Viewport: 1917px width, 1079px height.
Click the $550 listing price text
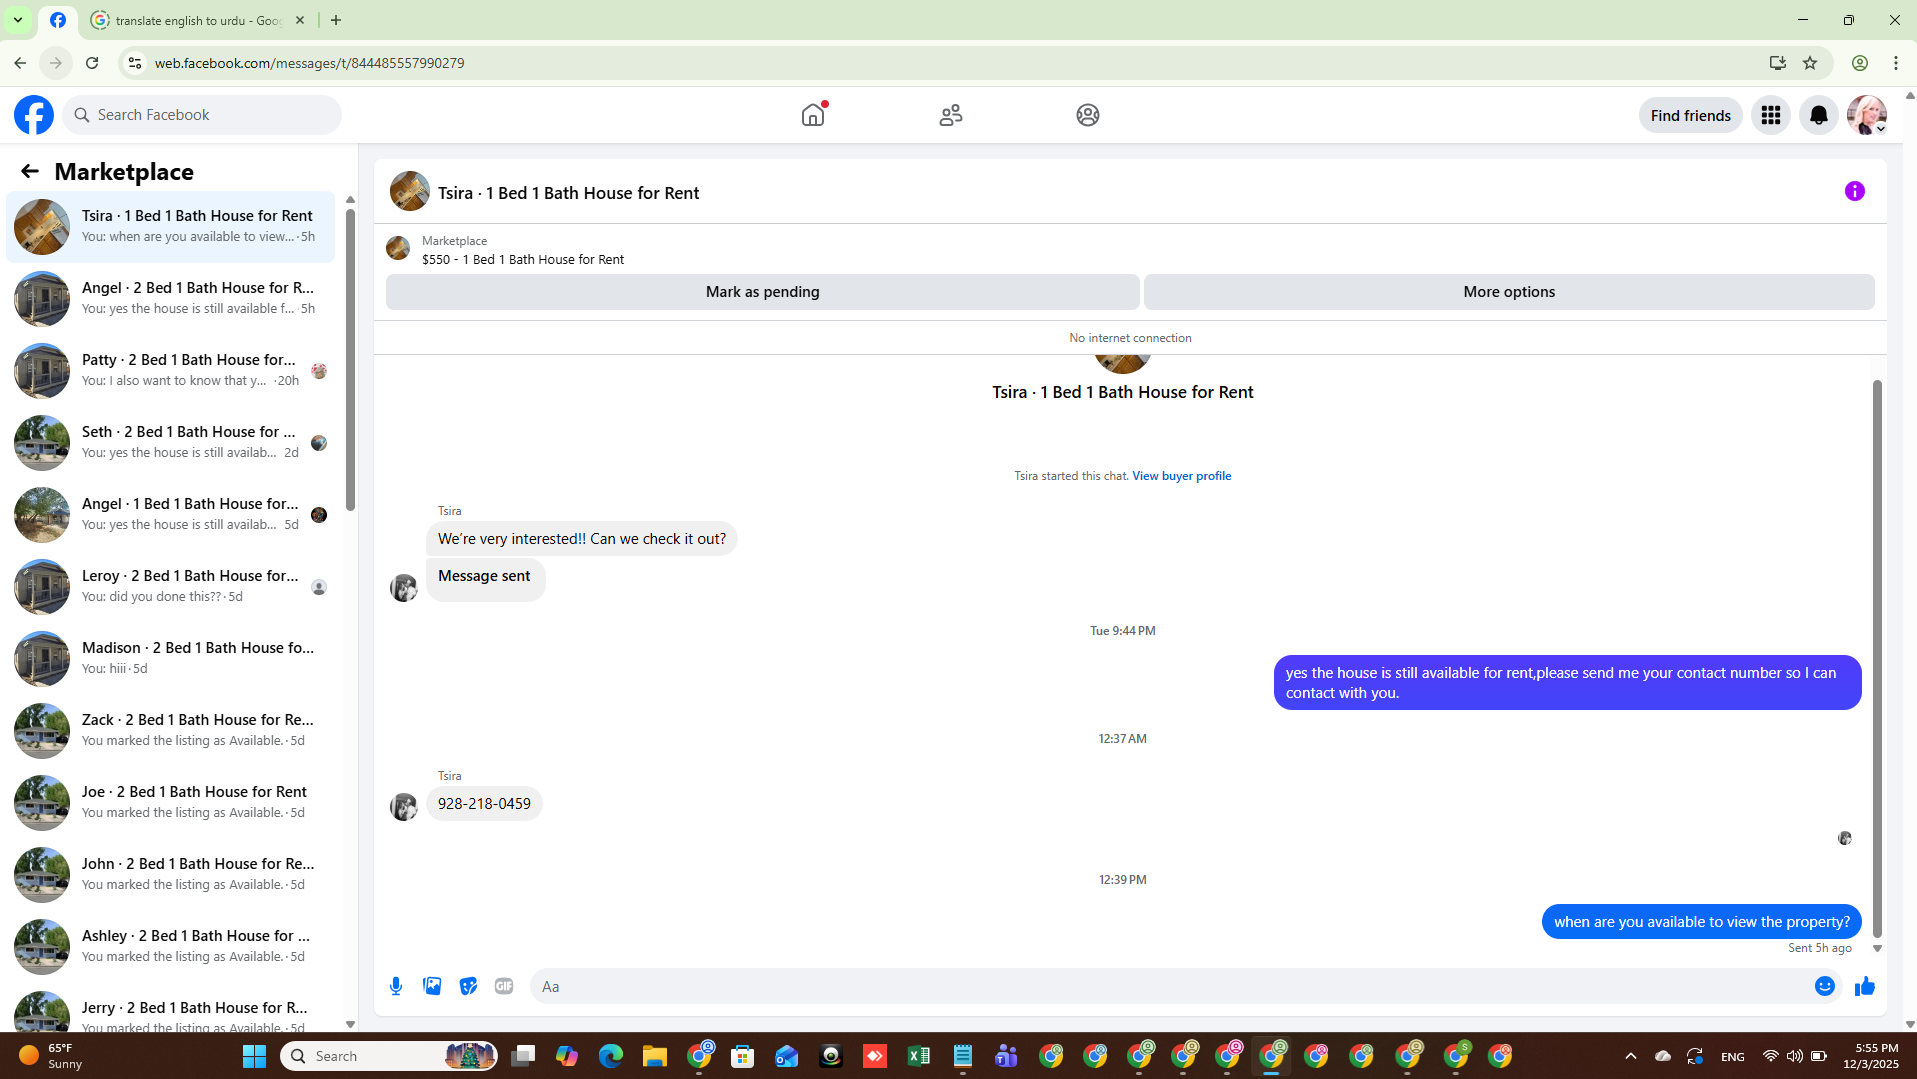[522, 259]
